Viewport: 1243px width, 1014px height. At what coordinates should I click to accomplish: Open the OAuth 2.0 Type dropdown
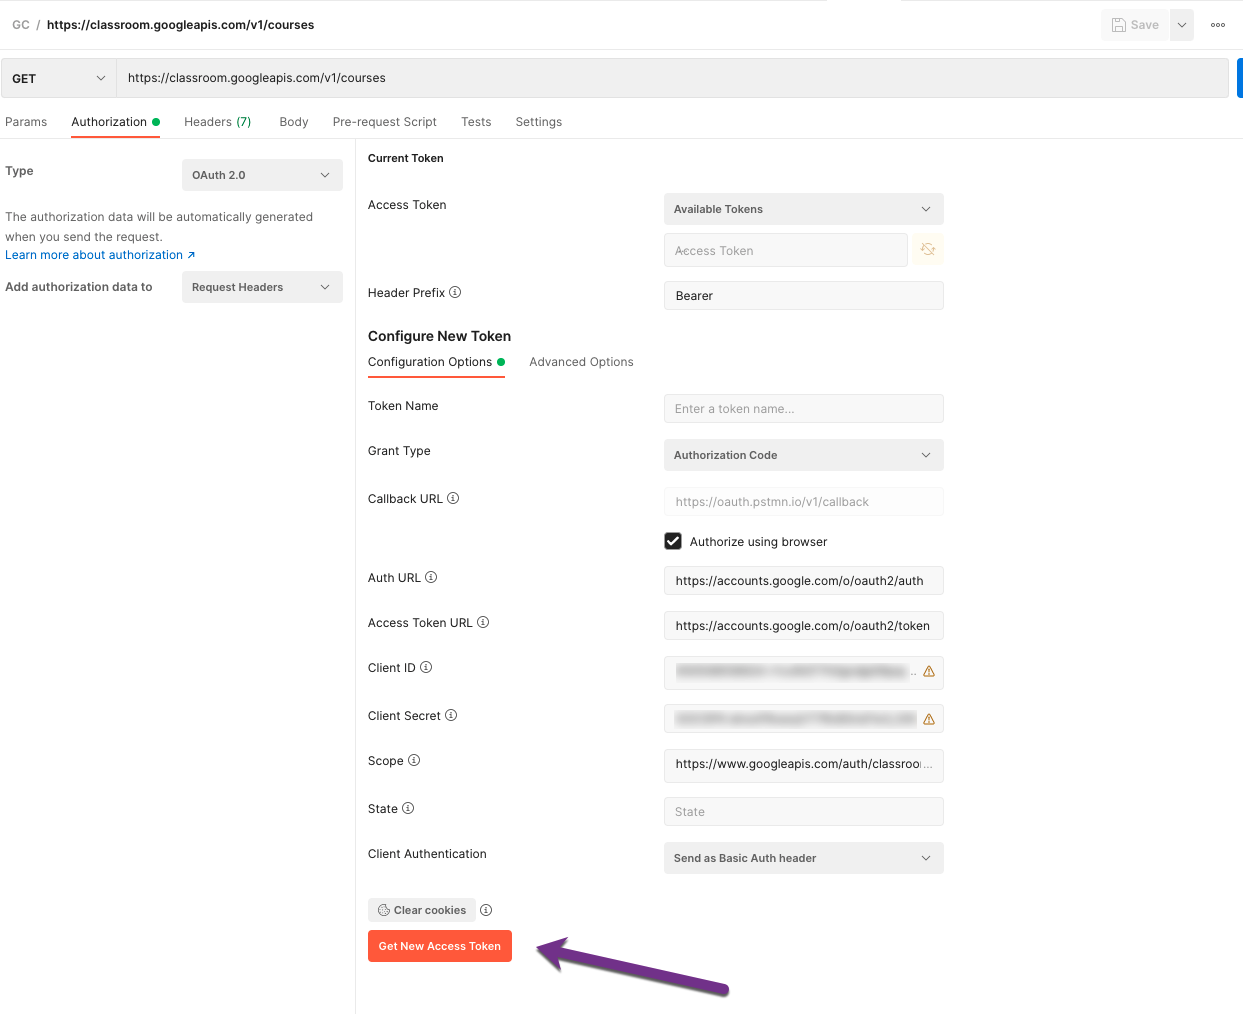[262, 175]
